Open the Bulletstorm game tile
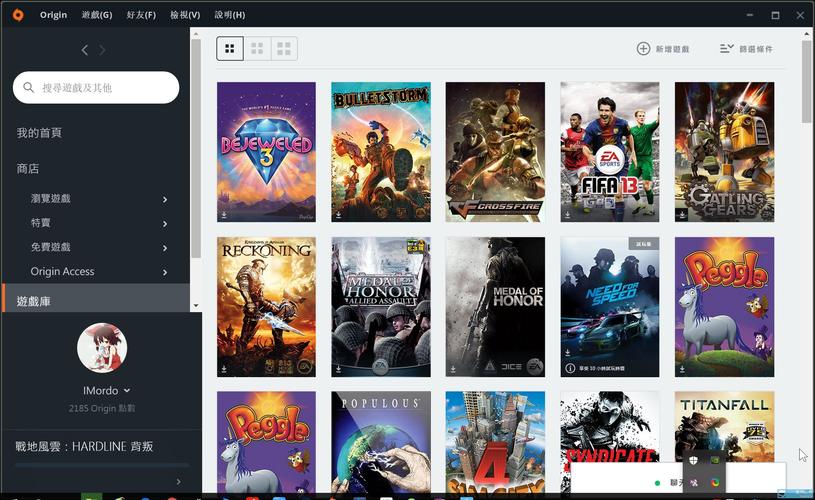Image resolution: width=815 pixels, height=500 pixels. point(381,152)
